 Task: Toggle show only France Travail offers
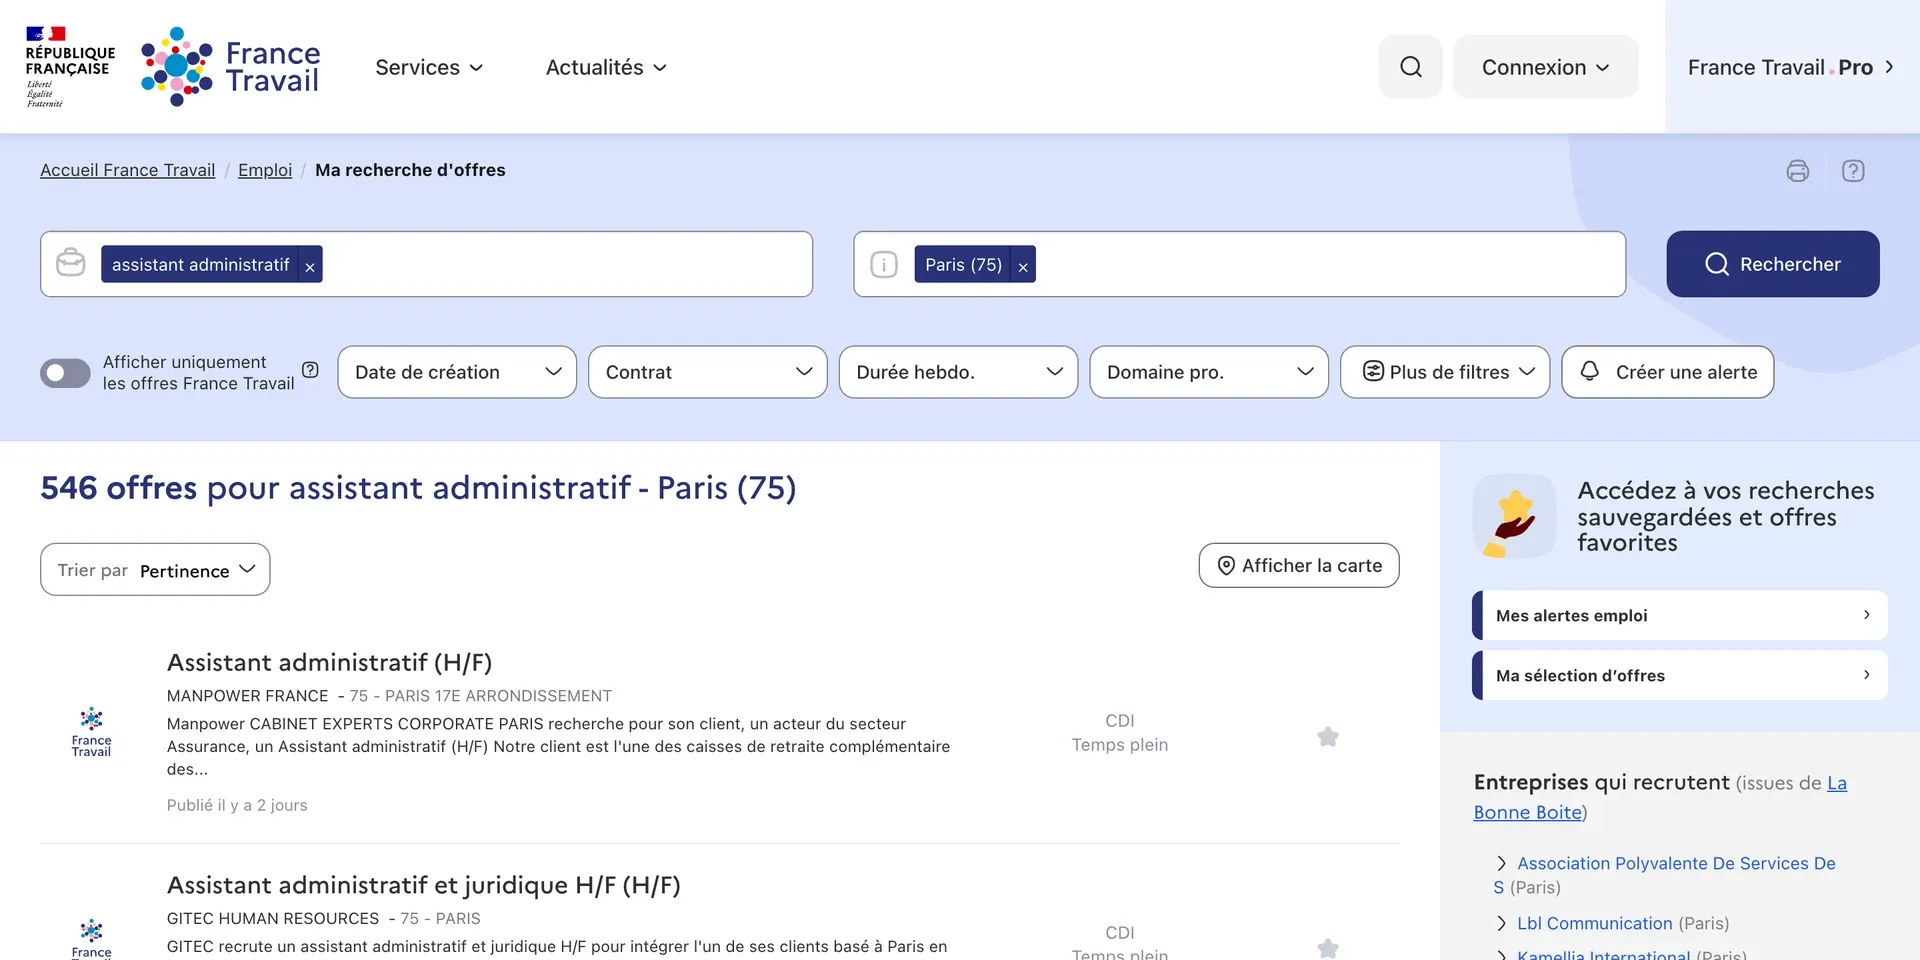tap(65, 373)
